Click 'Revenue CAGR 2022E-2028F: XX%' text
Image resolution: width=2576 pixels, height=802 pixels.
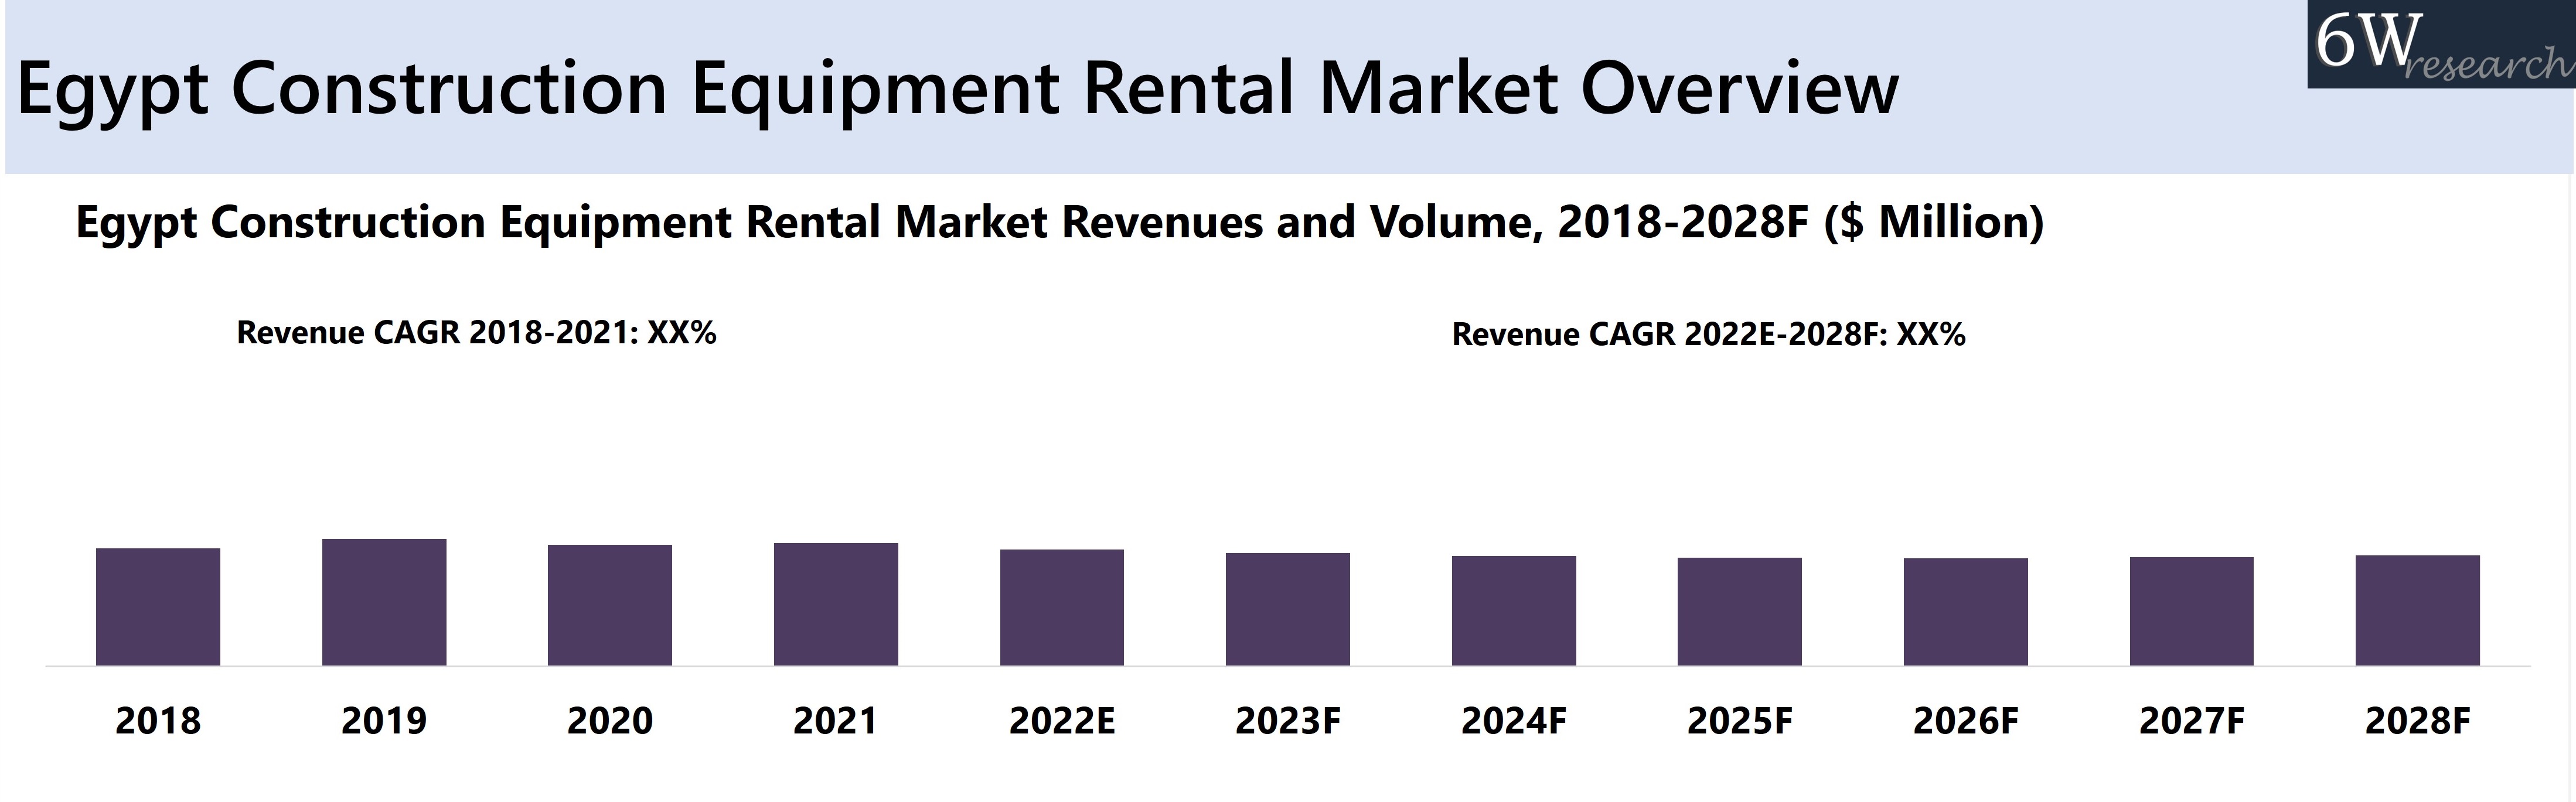[x=1709, y=334]
